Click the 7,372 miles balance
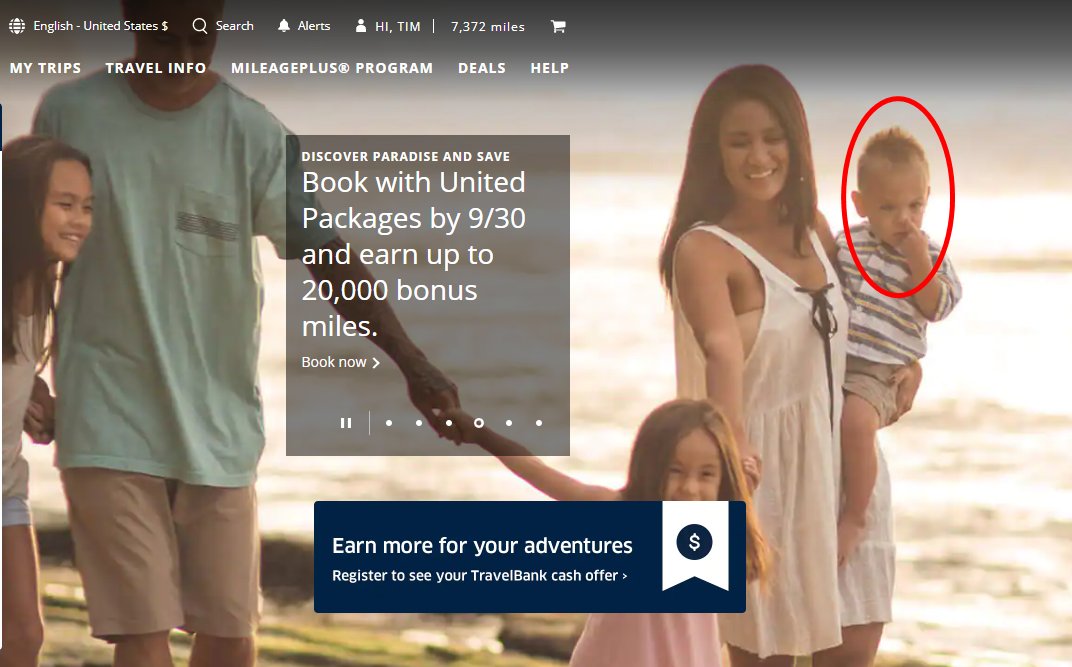 pyautogui.click(x=488, y=27)
